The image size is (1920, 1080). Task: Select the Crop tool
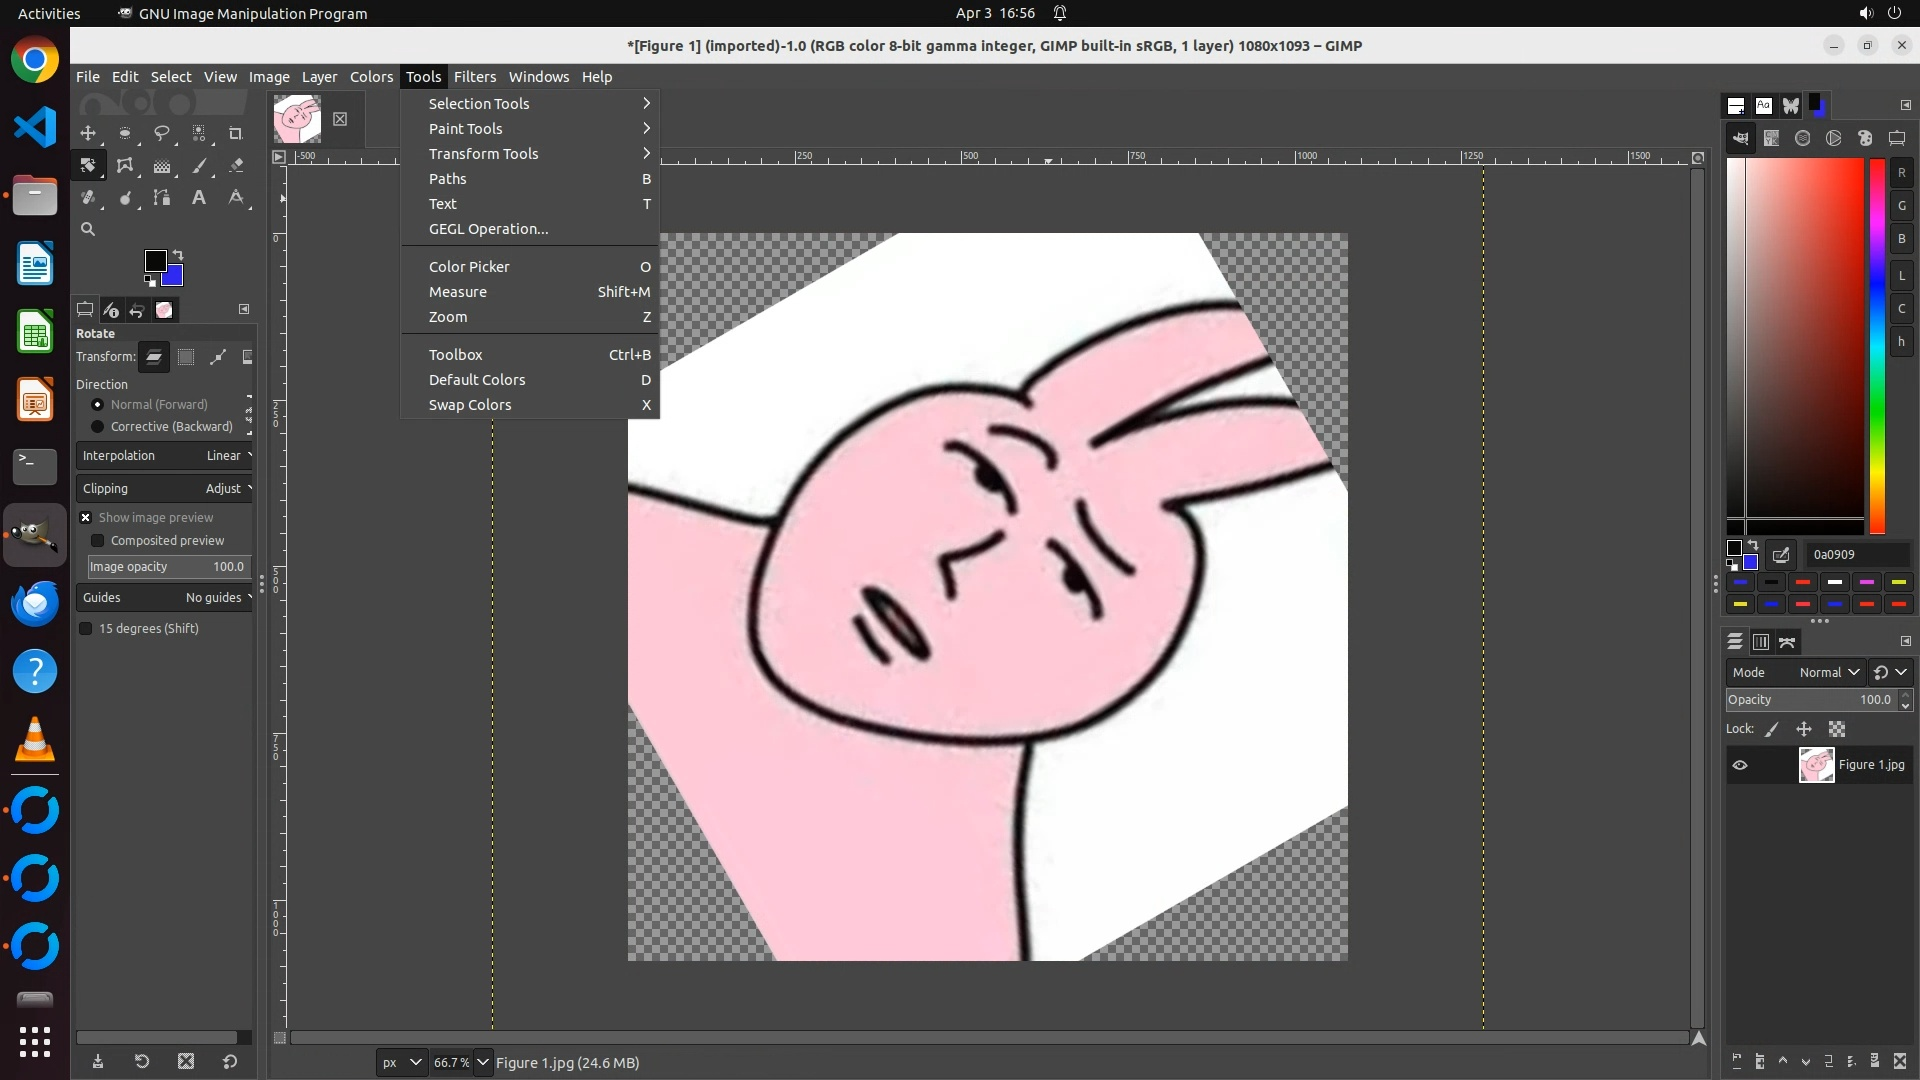[236, 133]
